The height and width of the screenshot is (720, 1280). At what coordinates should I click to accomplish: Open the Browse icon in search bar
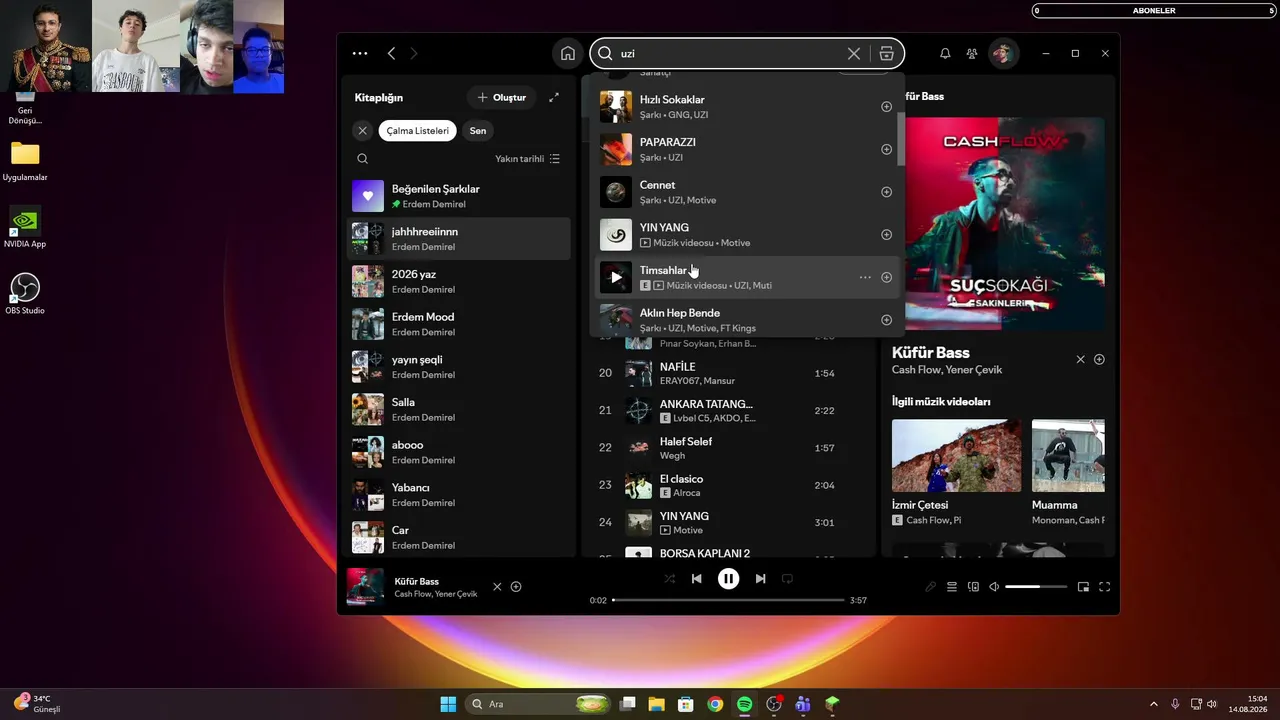tap(886, 53)
